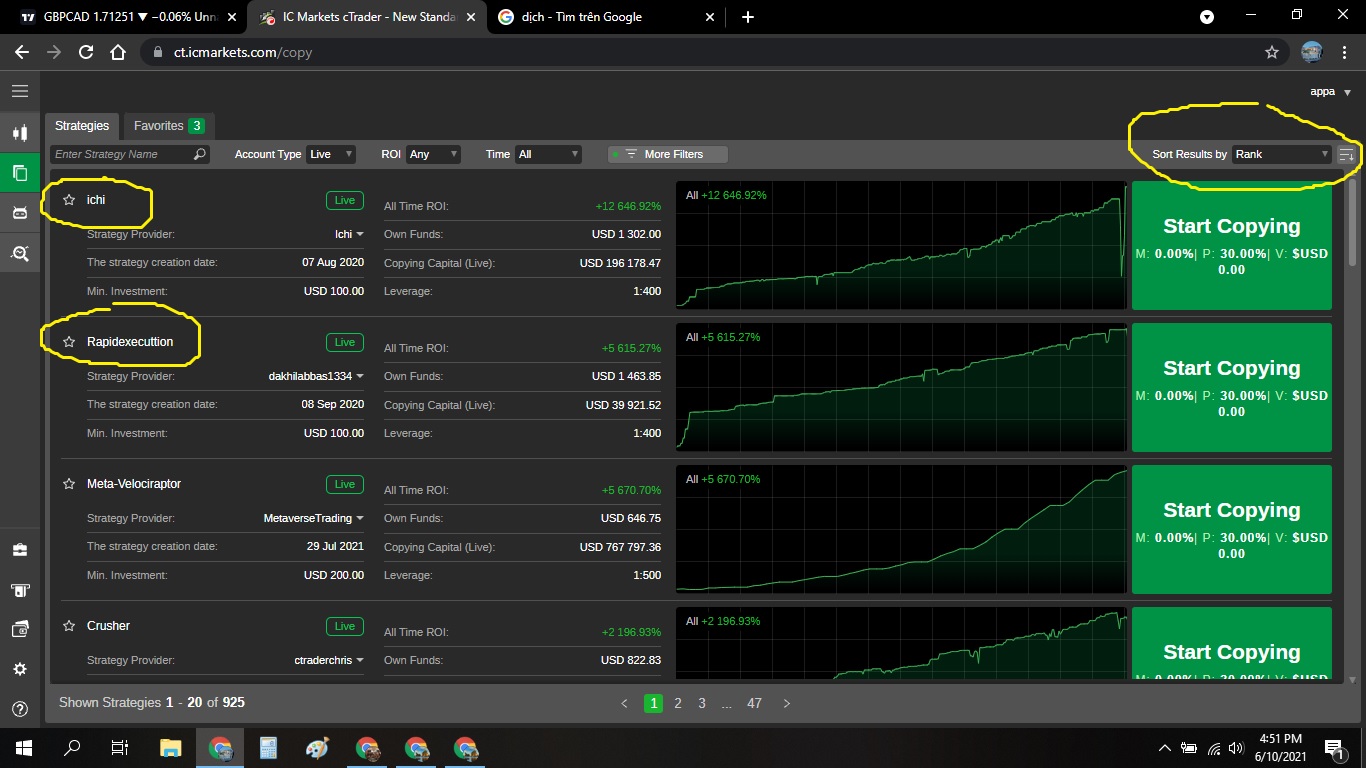Open File Explorer from the taskbar
1366x768 pixels.
pyautogui.click(x=171, y=747)
